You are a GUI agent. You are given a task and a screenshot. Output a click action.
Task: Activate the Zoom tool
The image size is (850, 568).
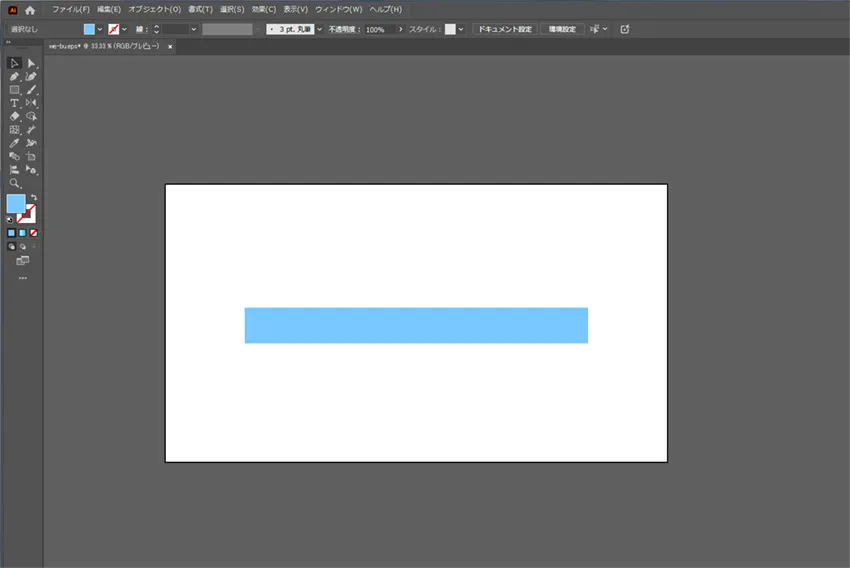coord(14,184)
